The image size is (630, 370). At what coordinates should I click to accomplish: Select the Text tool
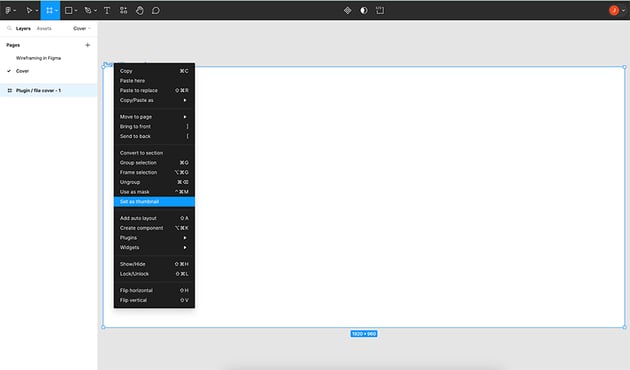(107, 10)
